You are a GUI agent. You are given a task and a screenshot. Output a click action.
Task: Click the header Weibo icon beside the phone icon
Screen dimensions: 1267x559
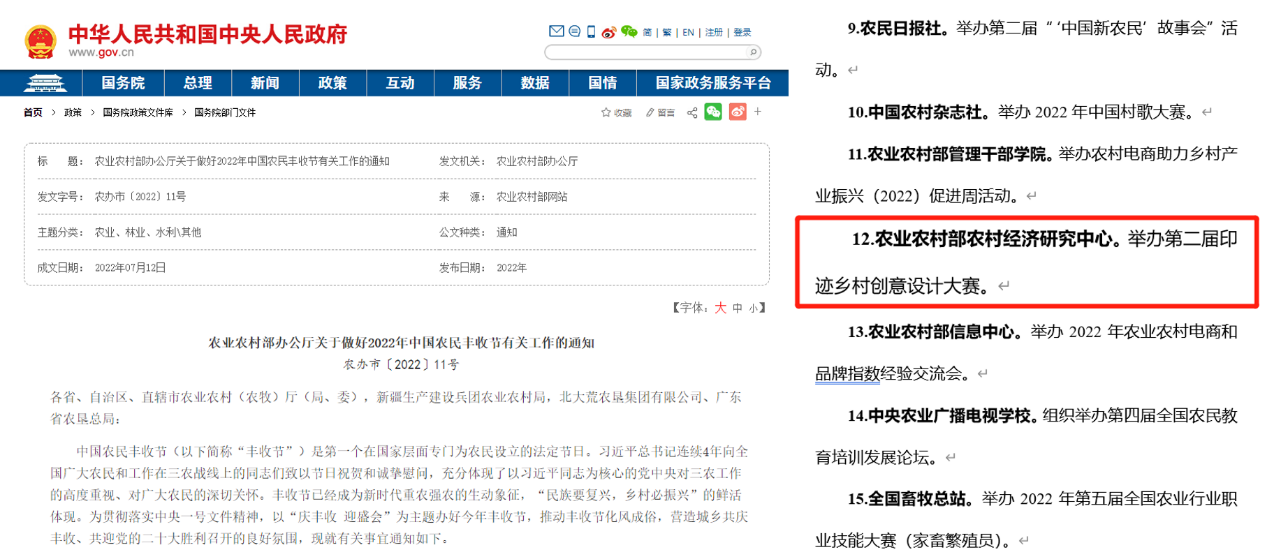608,31
